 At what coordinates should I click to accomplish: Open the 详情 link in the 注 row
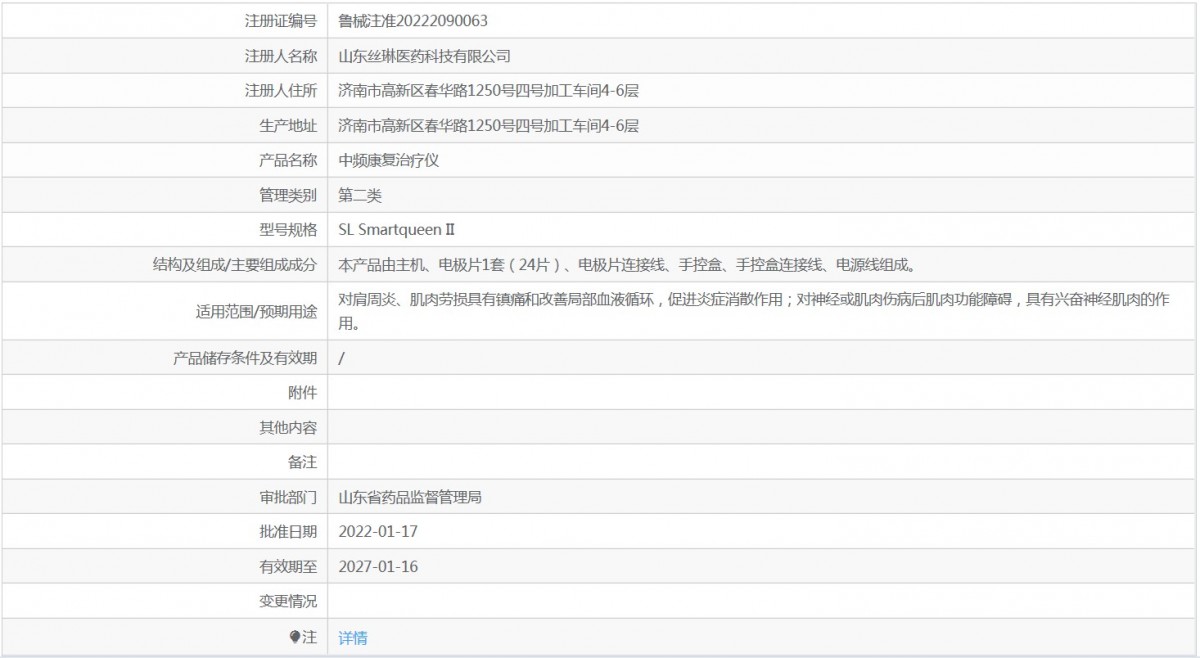point(353,637)
